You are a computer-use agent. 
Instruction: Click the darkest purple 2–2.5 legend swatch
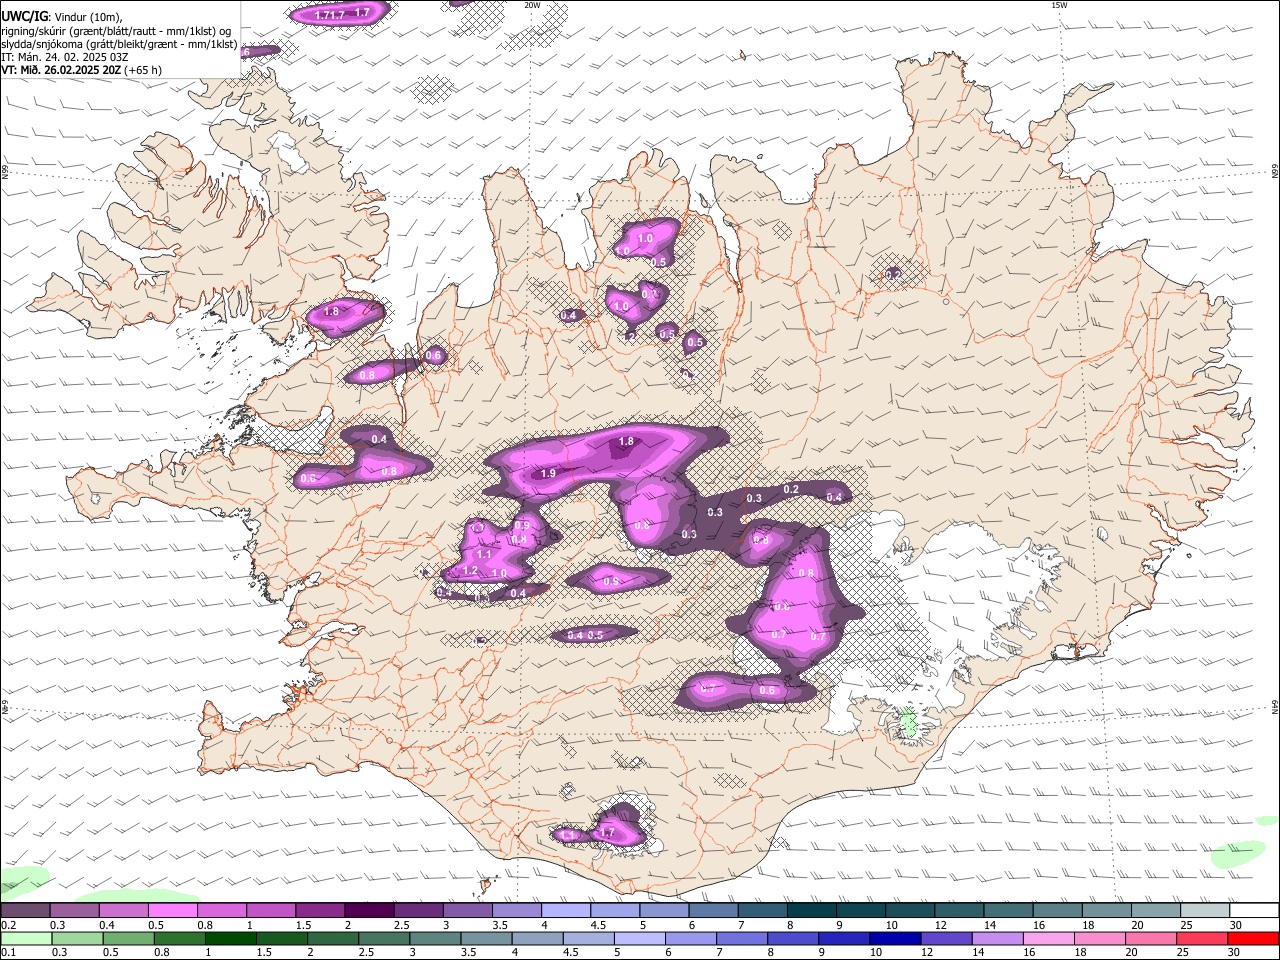[x=369, y=911]
